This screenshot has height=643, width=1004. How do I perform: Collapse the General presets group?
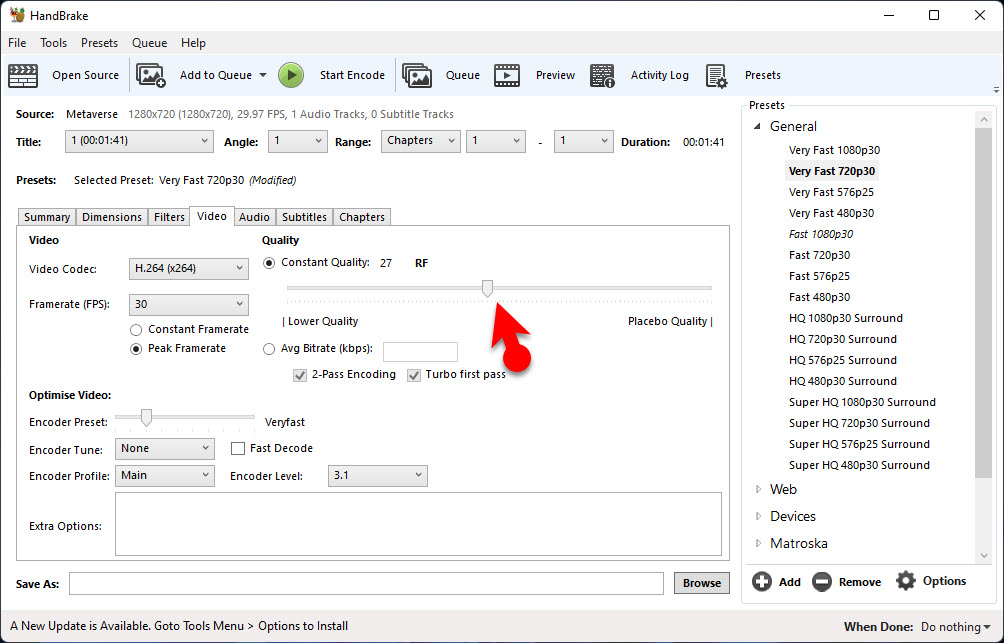(x=757, y=127)
